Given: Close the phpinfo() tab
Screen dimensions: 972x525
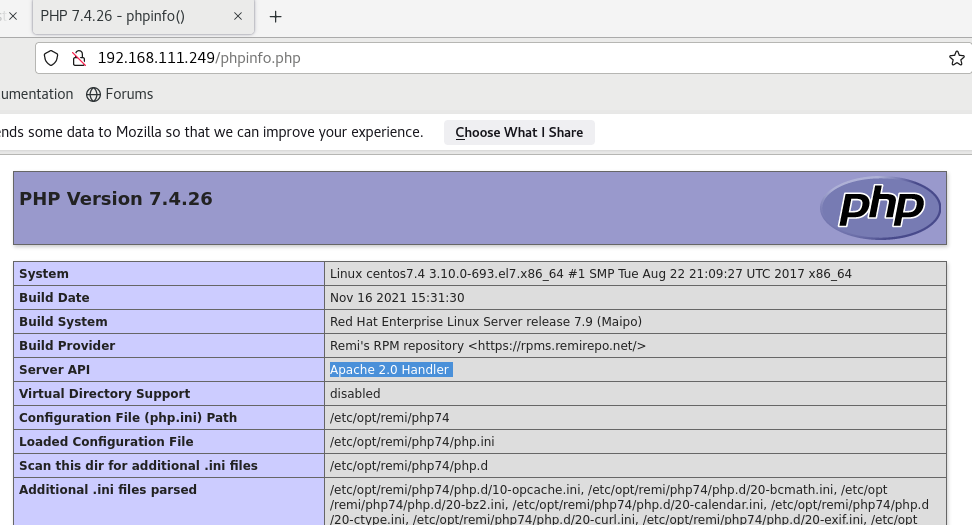Looking at the screenshot, I should [x=237, y=16].
